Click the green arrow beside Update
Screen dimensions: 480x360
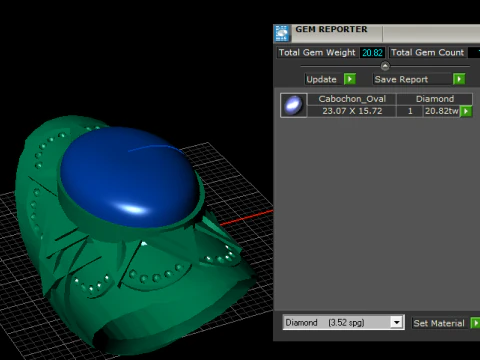(x=350, y=79)
